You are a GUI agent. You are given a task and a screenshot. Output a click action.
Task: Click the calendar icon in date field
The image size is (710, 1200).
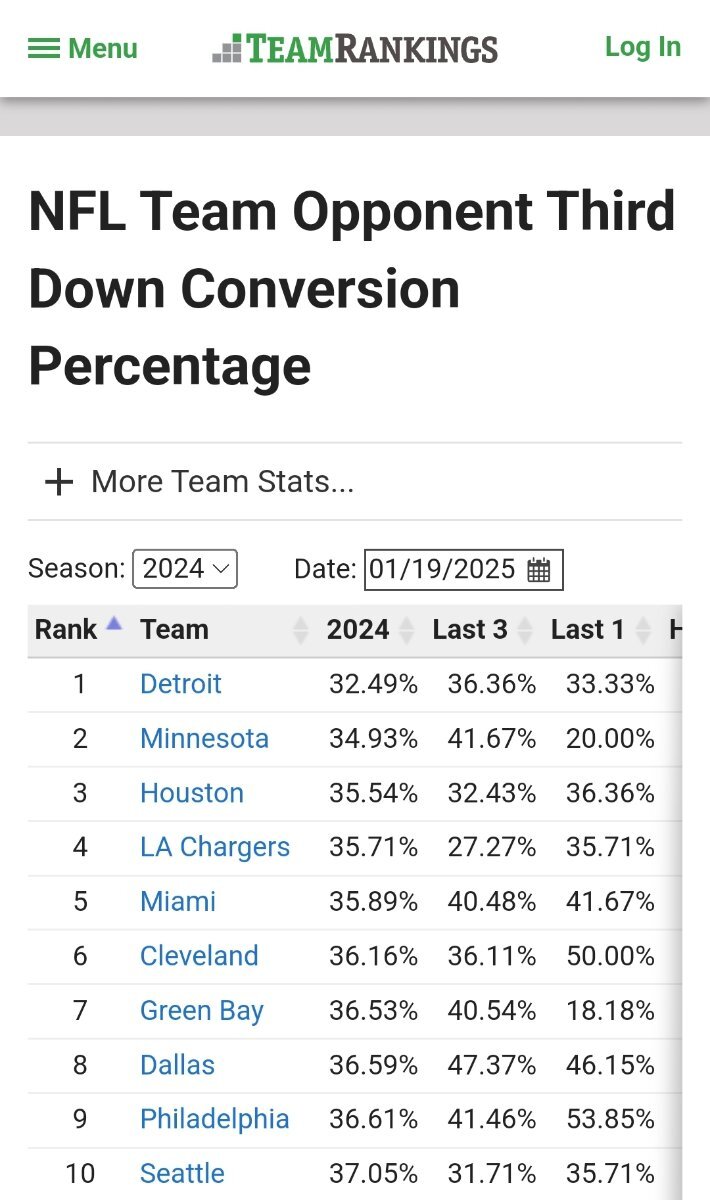click(x=539, y=570)
